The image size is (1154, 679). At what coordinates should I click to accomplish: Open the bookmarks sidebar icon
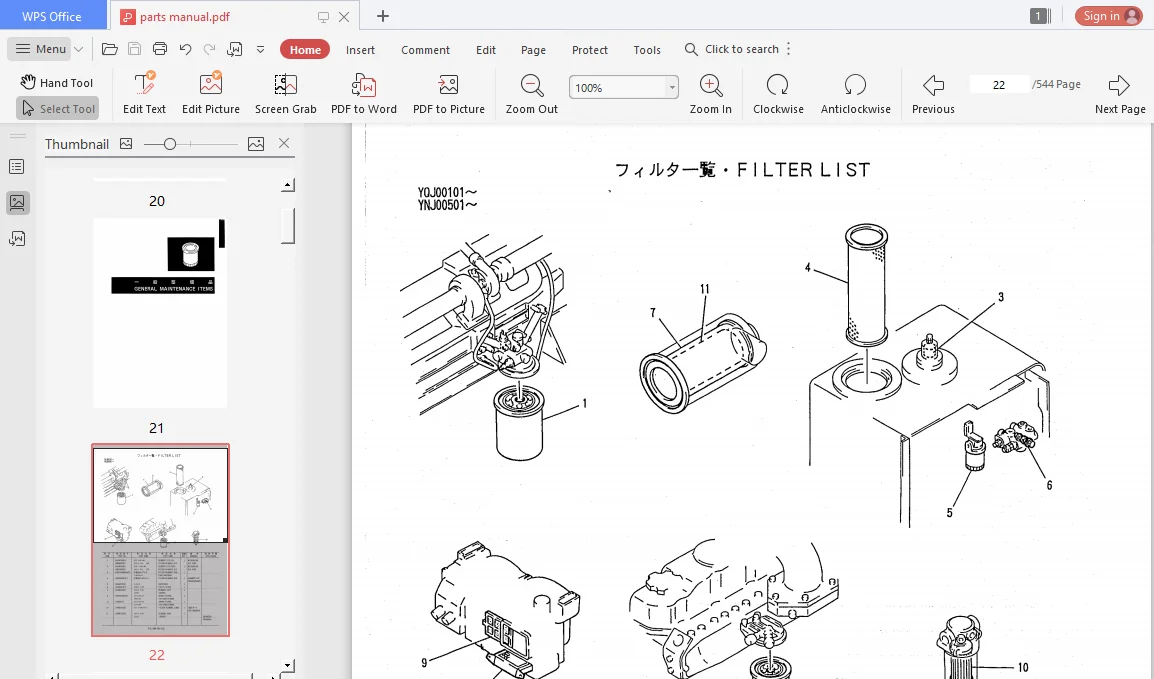[x=17, y=167]
